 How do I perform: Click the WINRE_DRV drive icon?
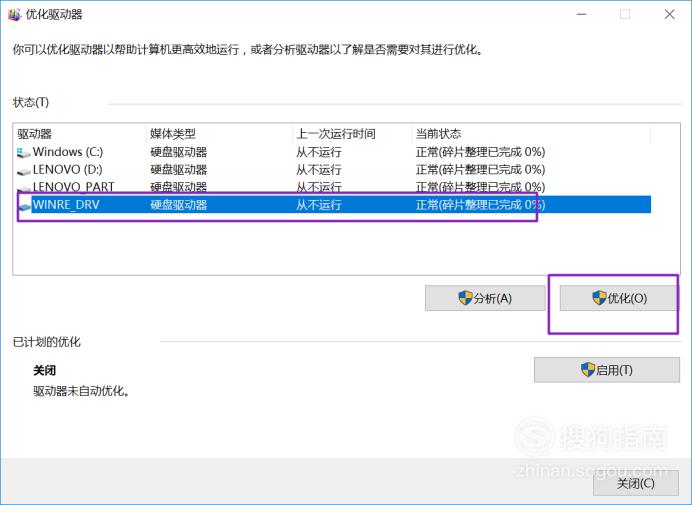pyautogui.click(x=24, y=206)
